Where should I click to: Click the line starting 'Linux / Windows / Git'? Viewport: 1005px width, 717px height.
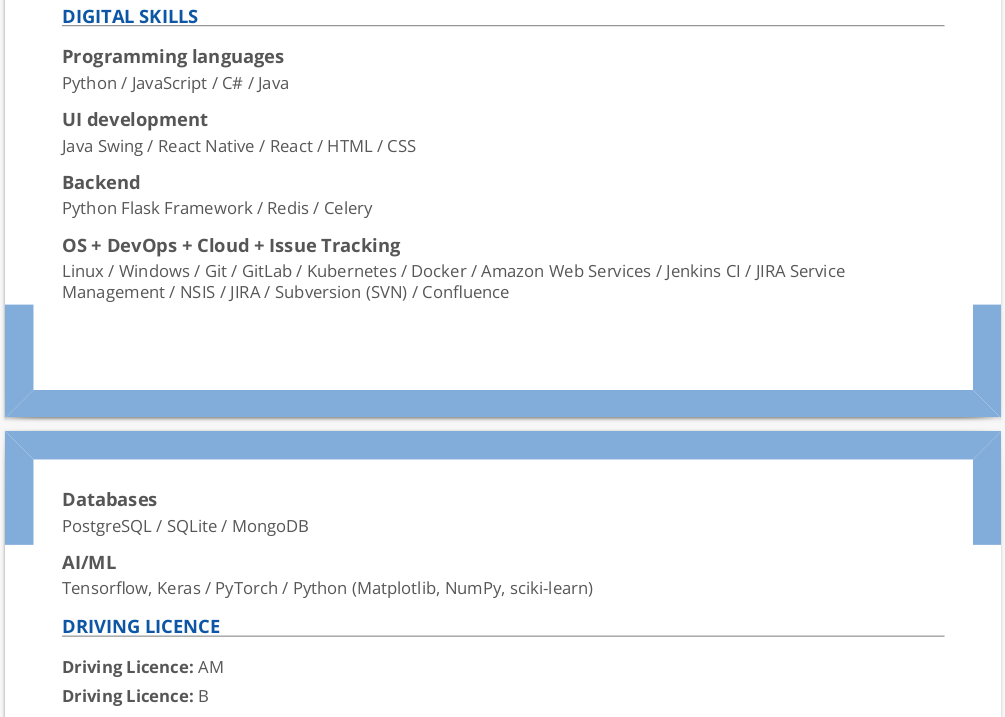tap(453, 271)
